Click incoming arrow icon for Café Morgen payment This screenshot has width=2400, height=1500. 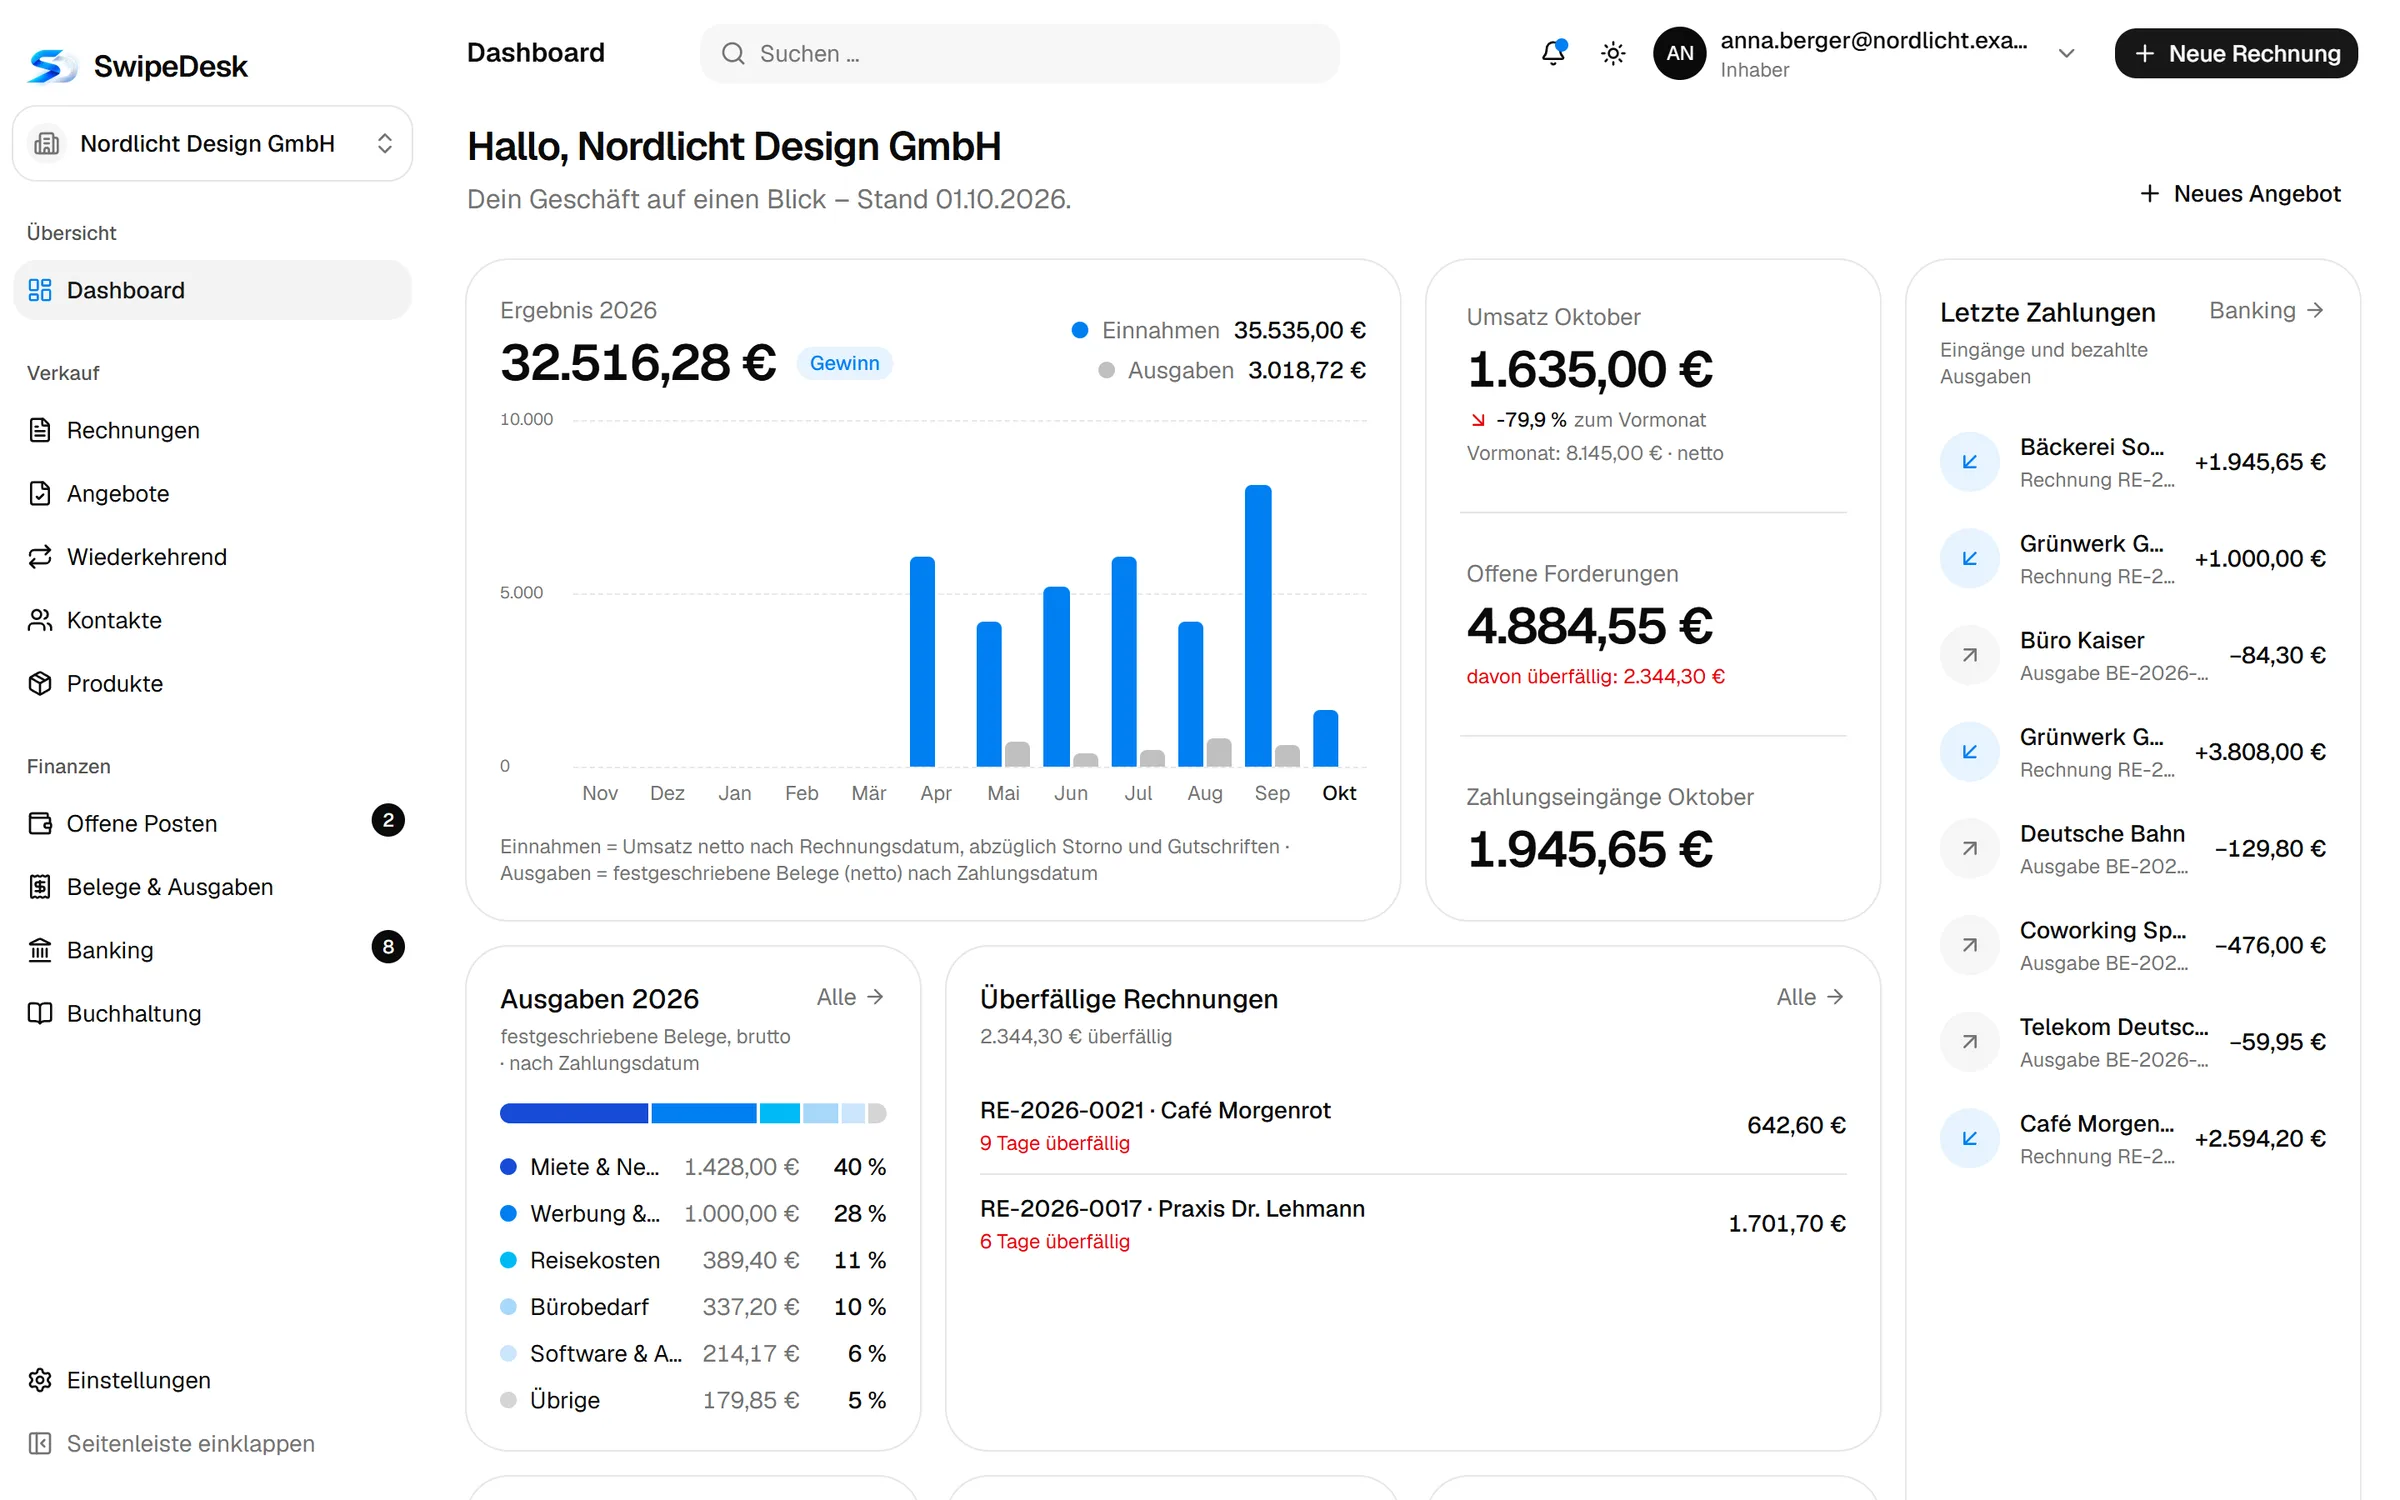pos(1969,1138)
